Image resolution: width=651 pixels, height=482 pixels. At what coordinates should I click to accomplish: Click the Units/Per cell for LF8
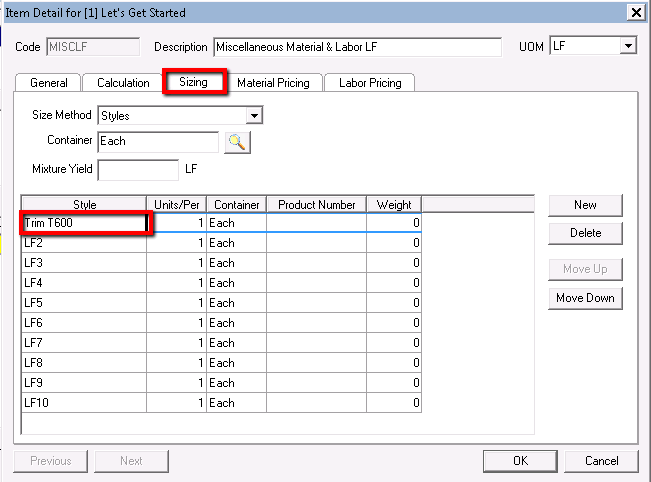pos(176,362)
